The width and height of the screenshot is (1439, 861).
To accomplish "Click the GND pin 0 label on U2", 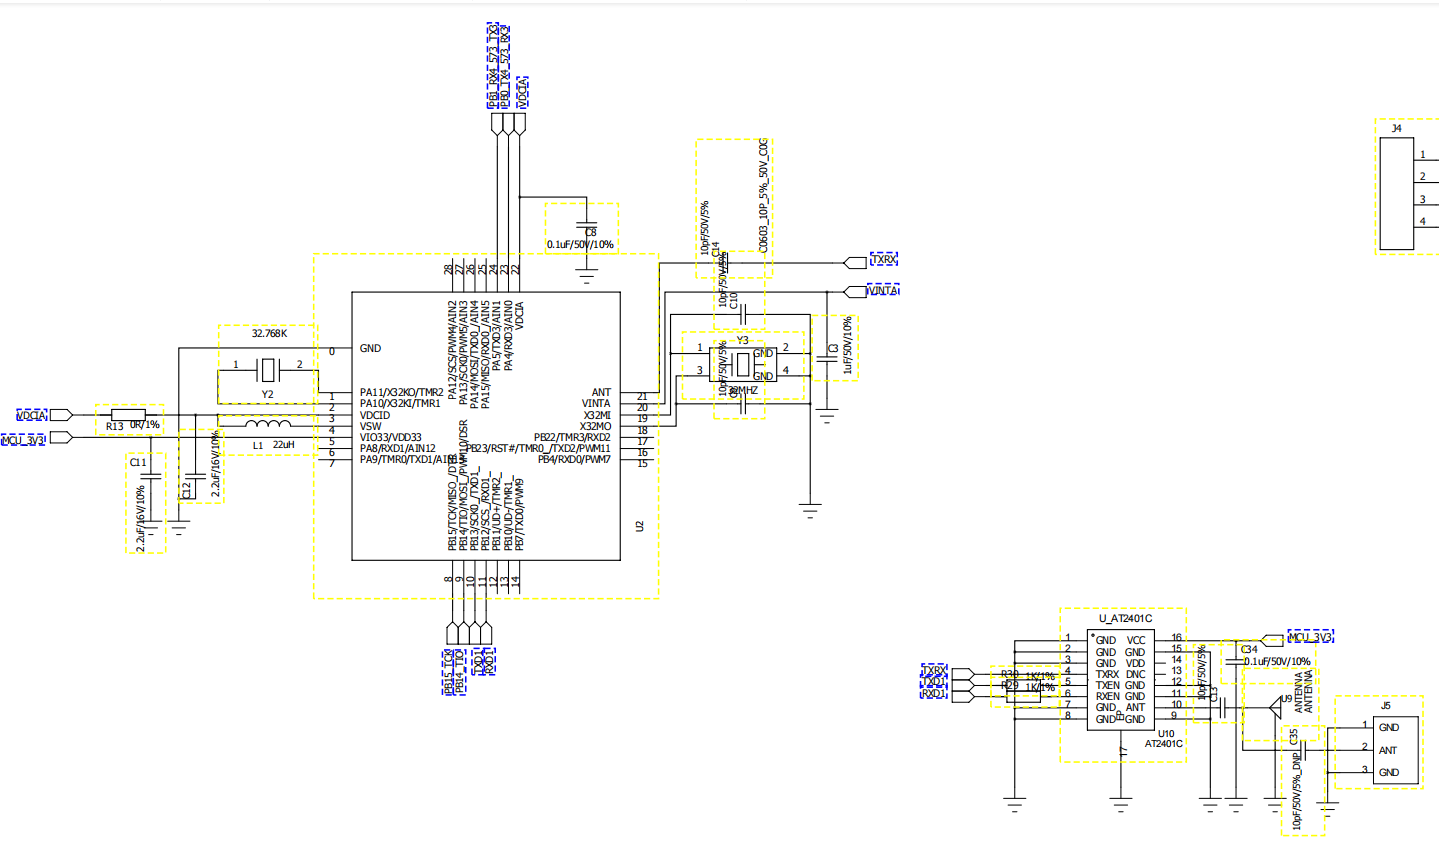I will (x=370, y=349).
